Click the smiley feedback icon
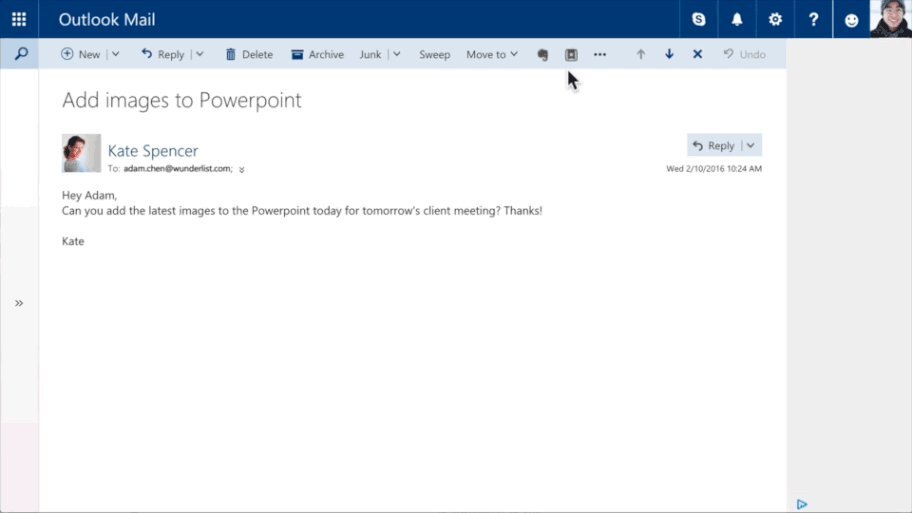912x513 pixels. coord(851,20)
